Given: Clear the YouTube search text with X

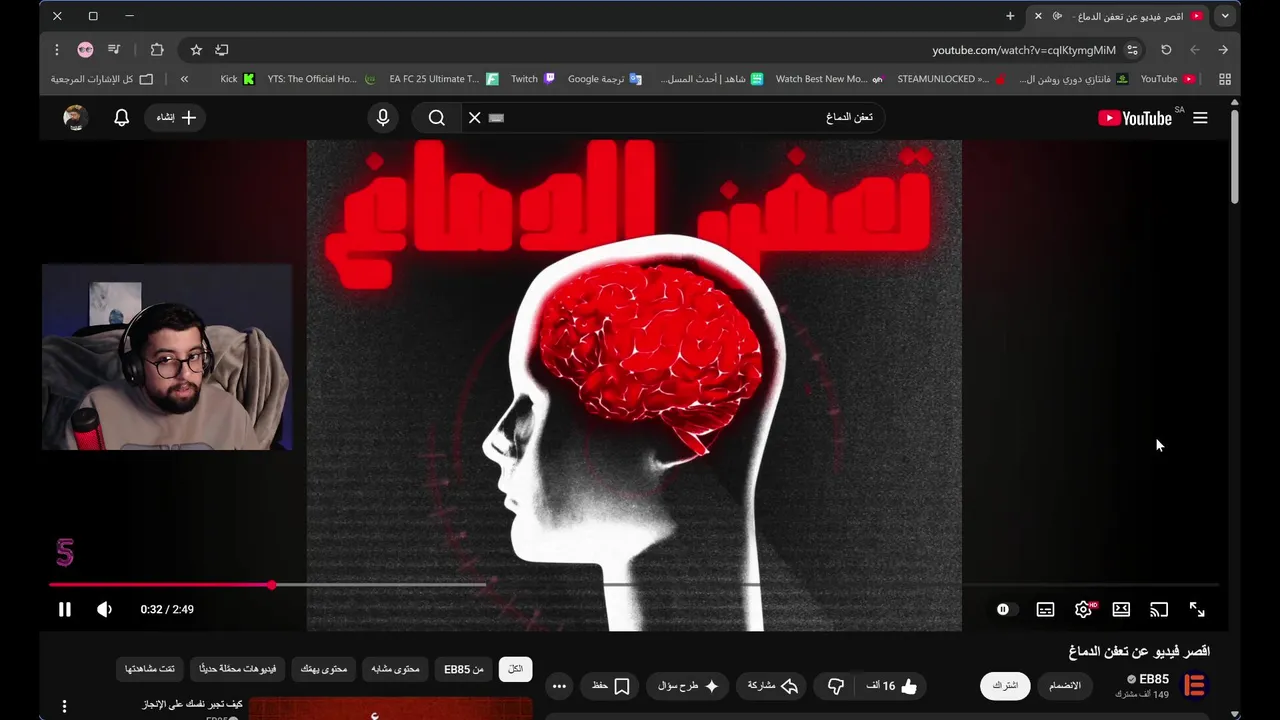Looking at the screenshot, I should 475,118.
